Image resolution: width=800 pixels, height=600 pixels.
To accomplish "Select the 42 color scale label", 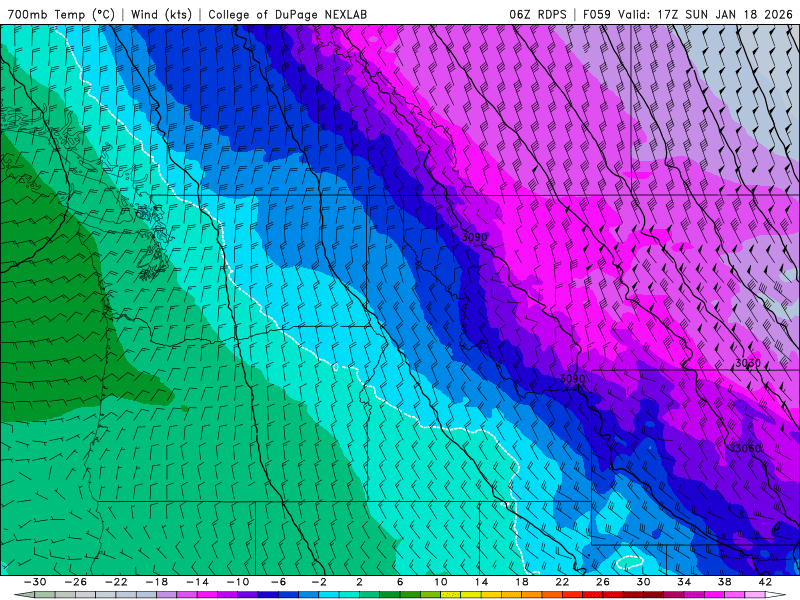I will point(765,582).
